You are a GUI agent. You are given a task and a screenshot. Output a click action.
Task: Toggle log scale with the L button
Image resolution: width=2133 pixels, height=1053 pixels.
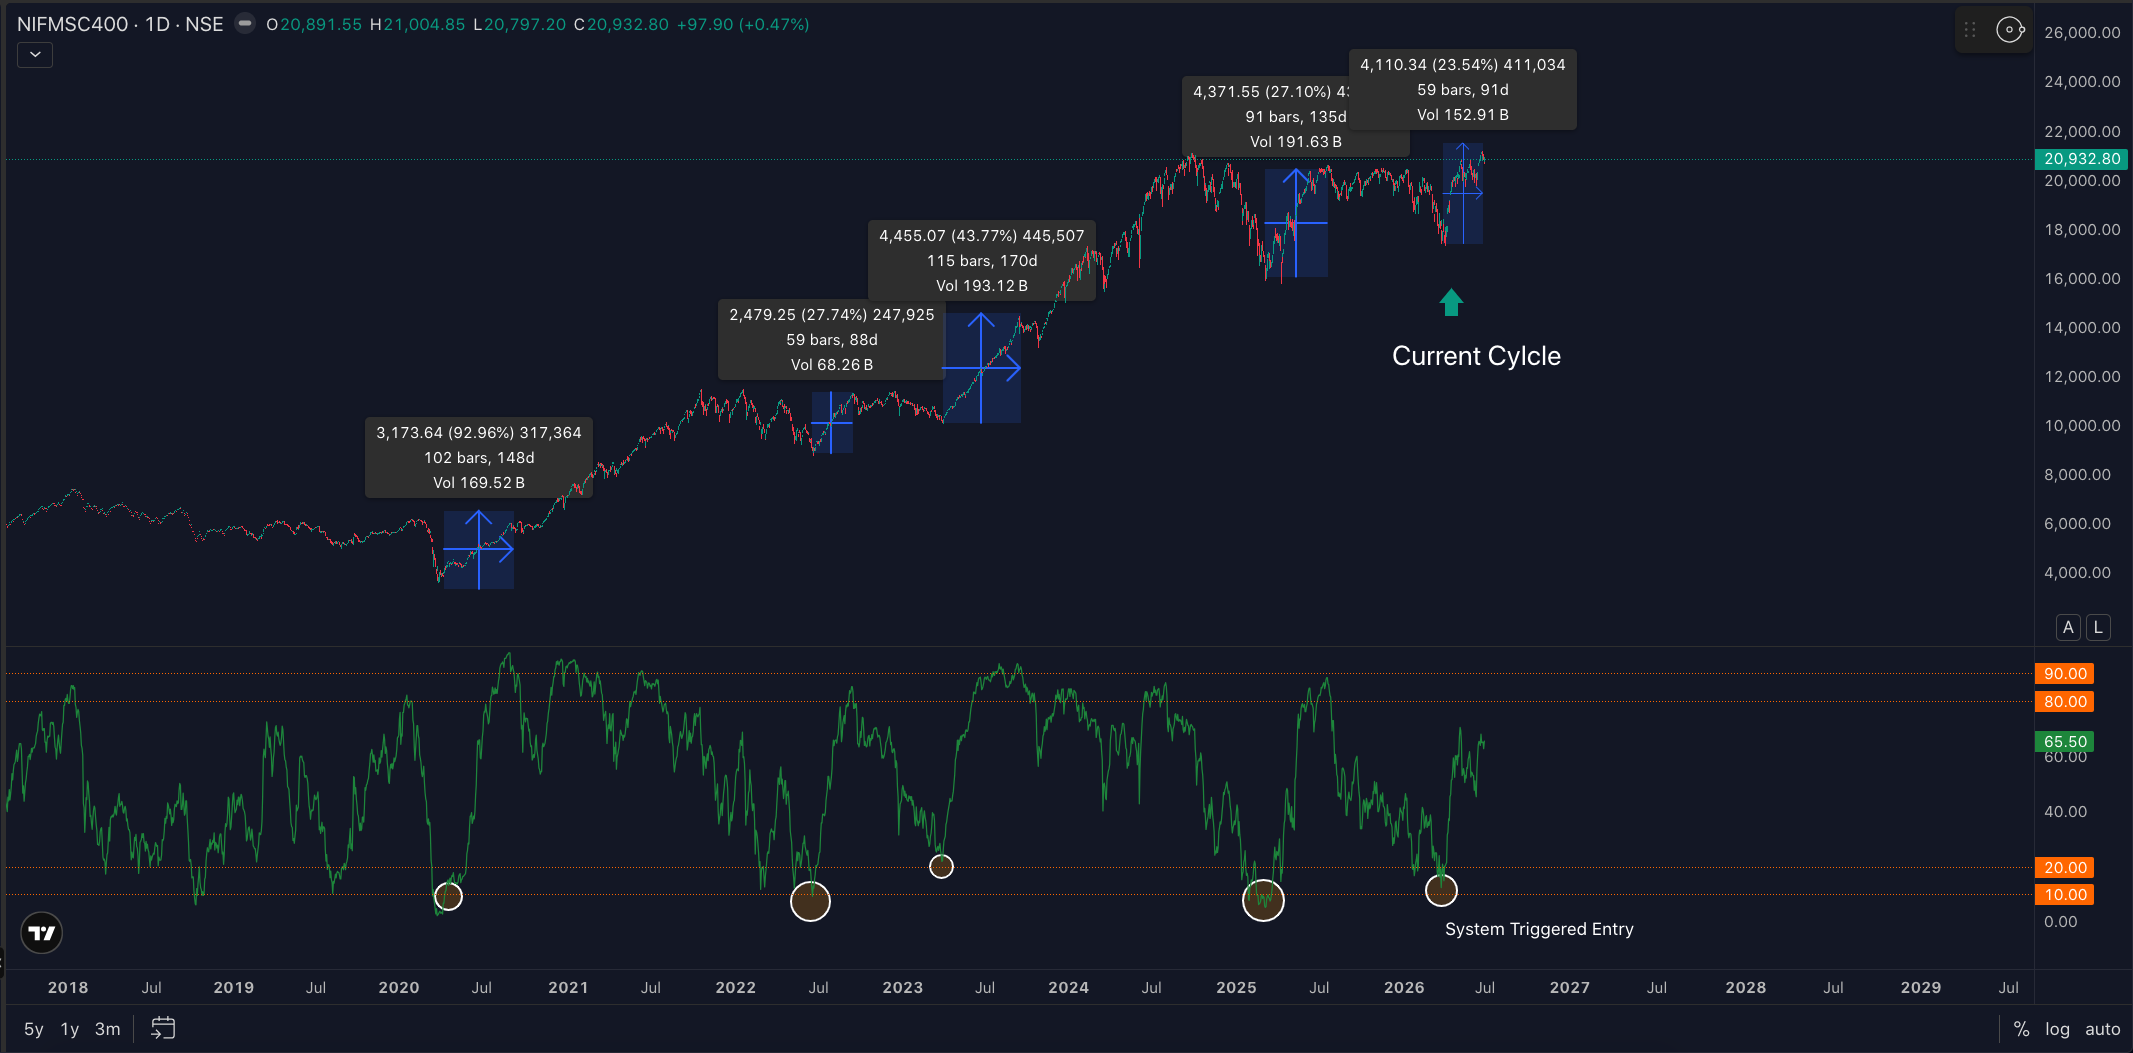tap(2098, 627)
